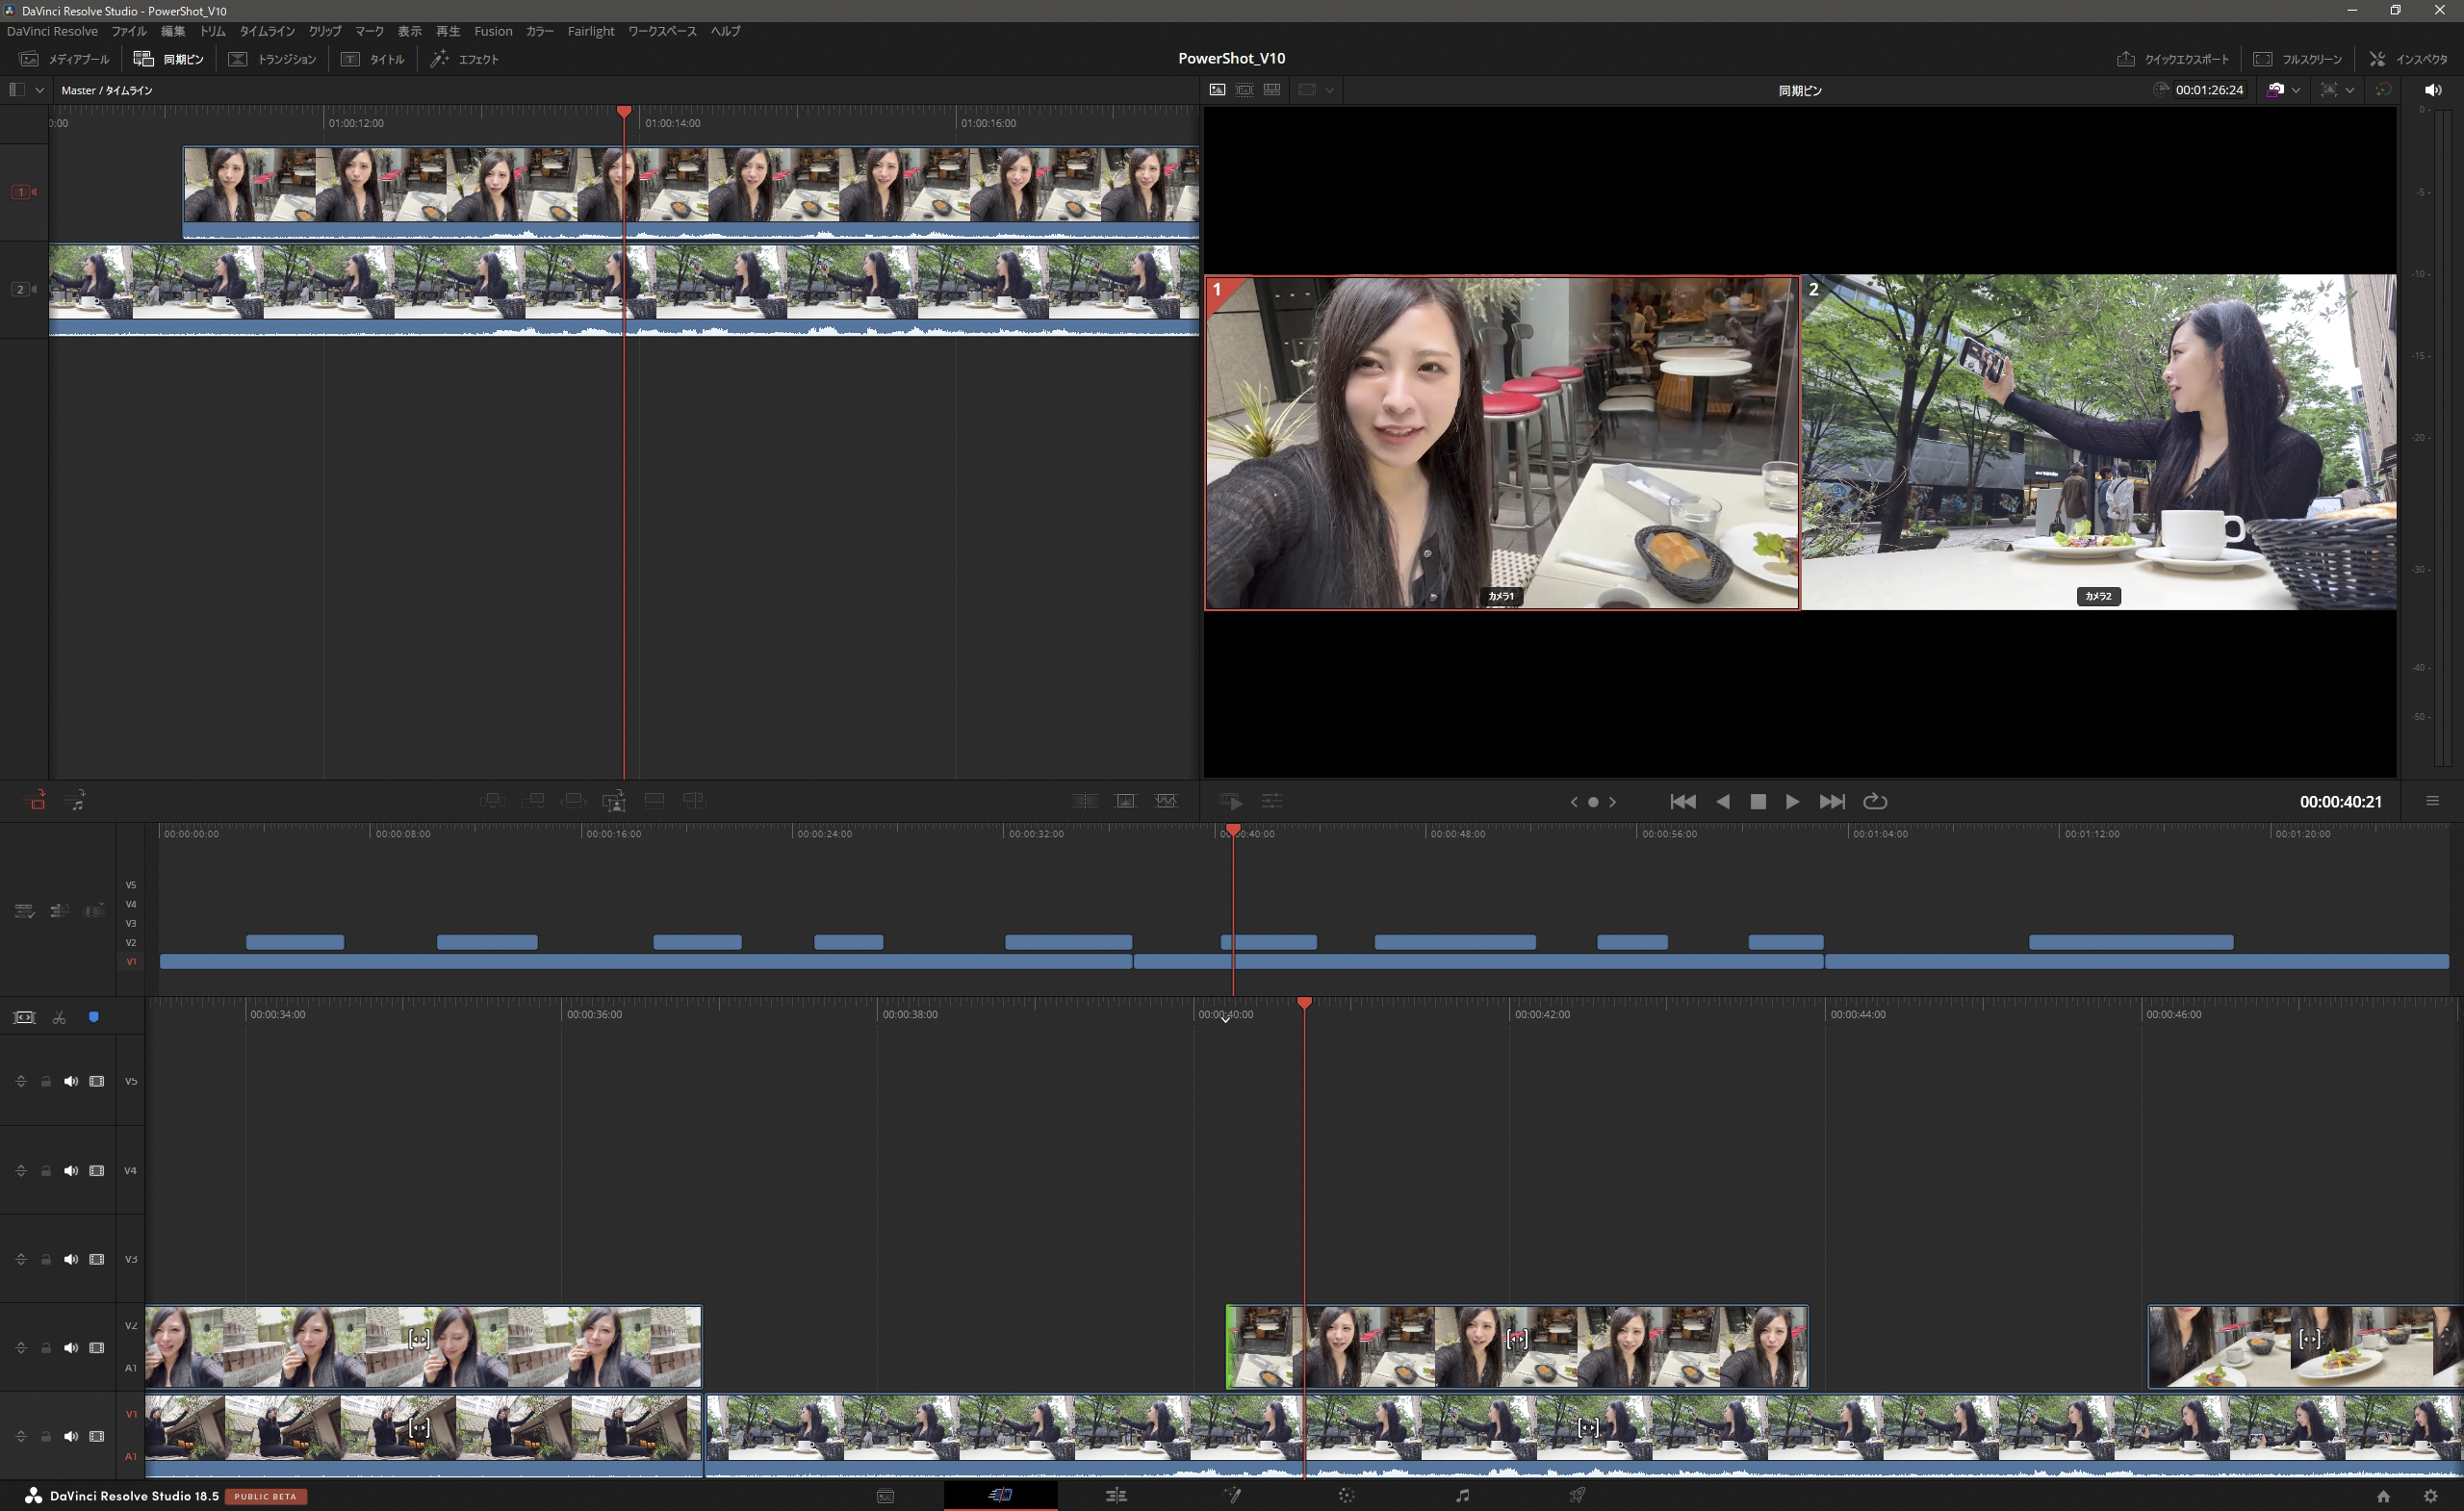2464x1511 pixels.
Task: Click the Split Clip scissors icon
Action: pos(59,1017)
